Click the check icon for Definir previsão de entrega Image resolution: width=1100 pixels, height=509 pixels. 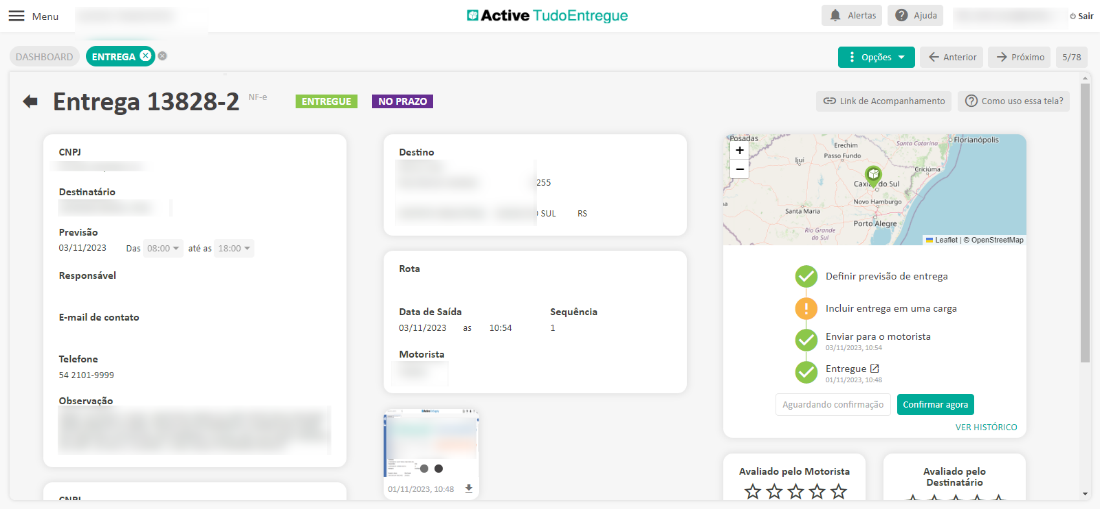[x=806, y=276]
